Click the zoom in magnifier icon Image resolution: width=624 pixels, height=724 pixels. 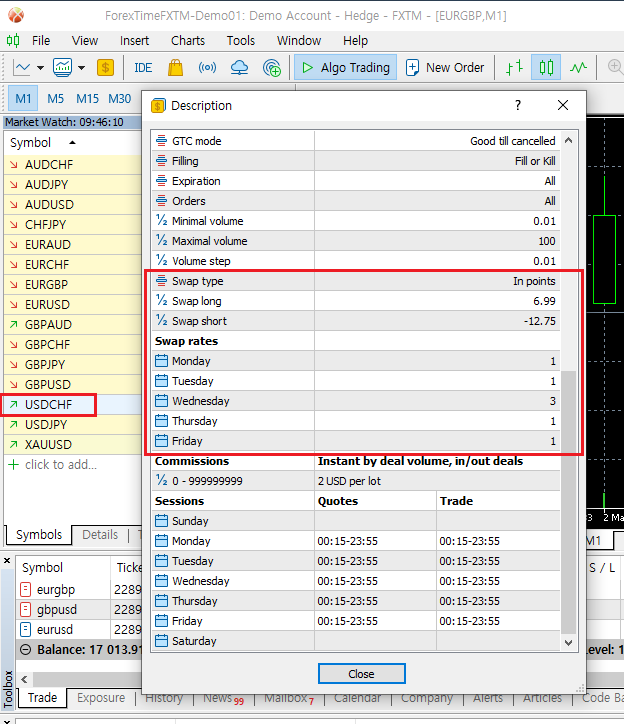(x=615, y=67)
